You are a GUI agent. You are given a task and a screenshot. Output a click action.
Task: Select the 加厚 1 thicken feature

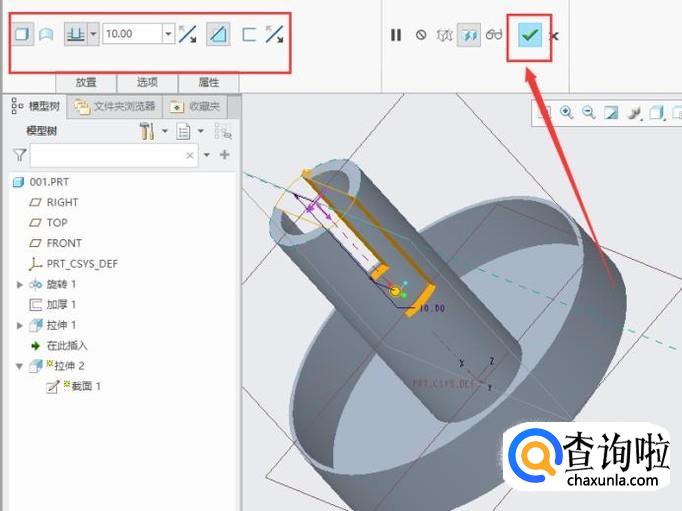pyautogui.click(x=61, y=305)
